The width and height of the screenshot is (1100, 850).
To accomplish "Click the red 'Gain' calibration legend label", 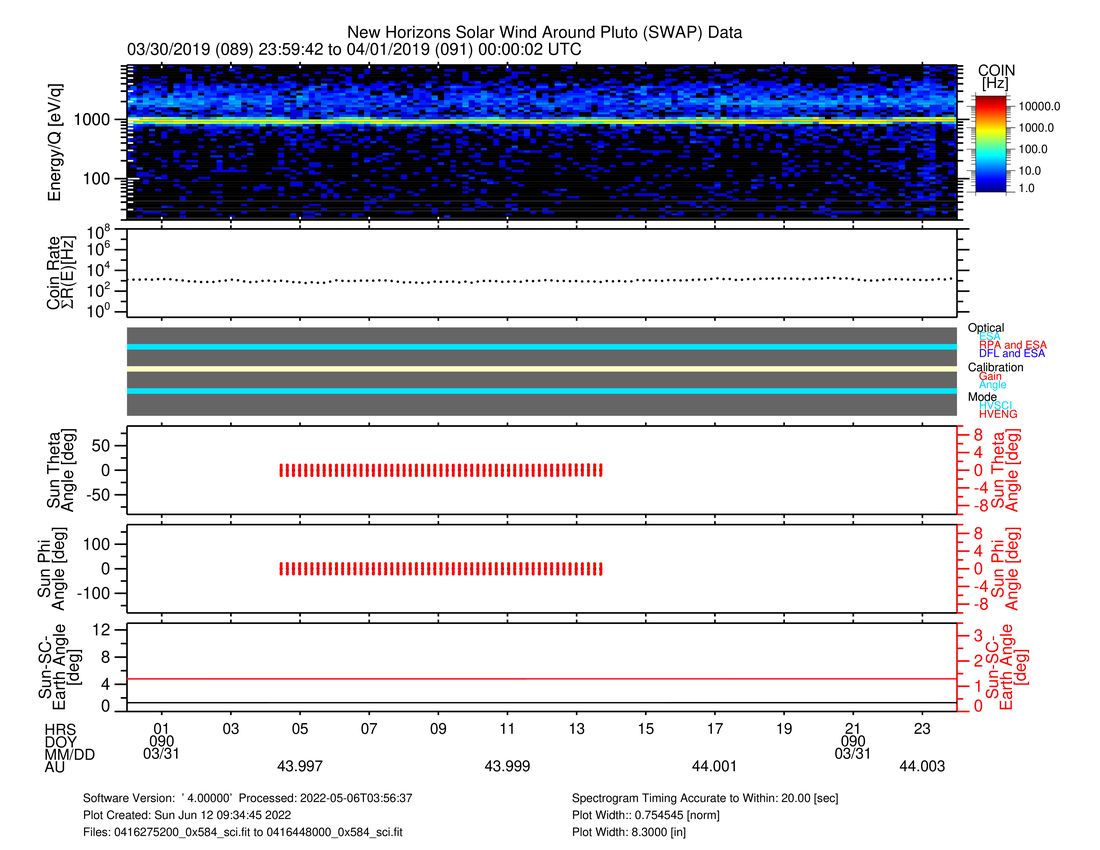I will [x=991, y=376].
